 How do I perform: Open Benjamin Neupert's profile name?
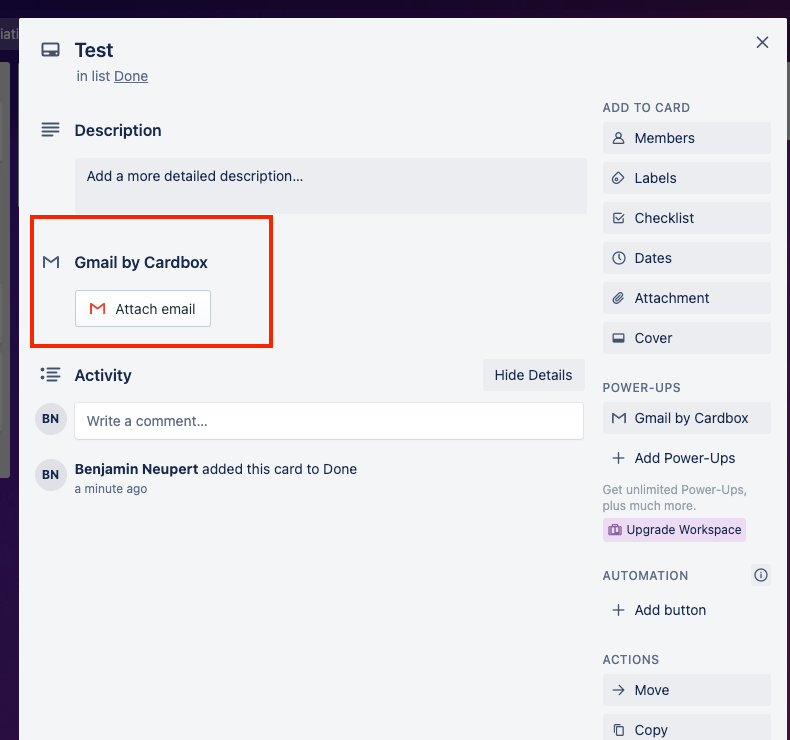click(x=137, y=469)
